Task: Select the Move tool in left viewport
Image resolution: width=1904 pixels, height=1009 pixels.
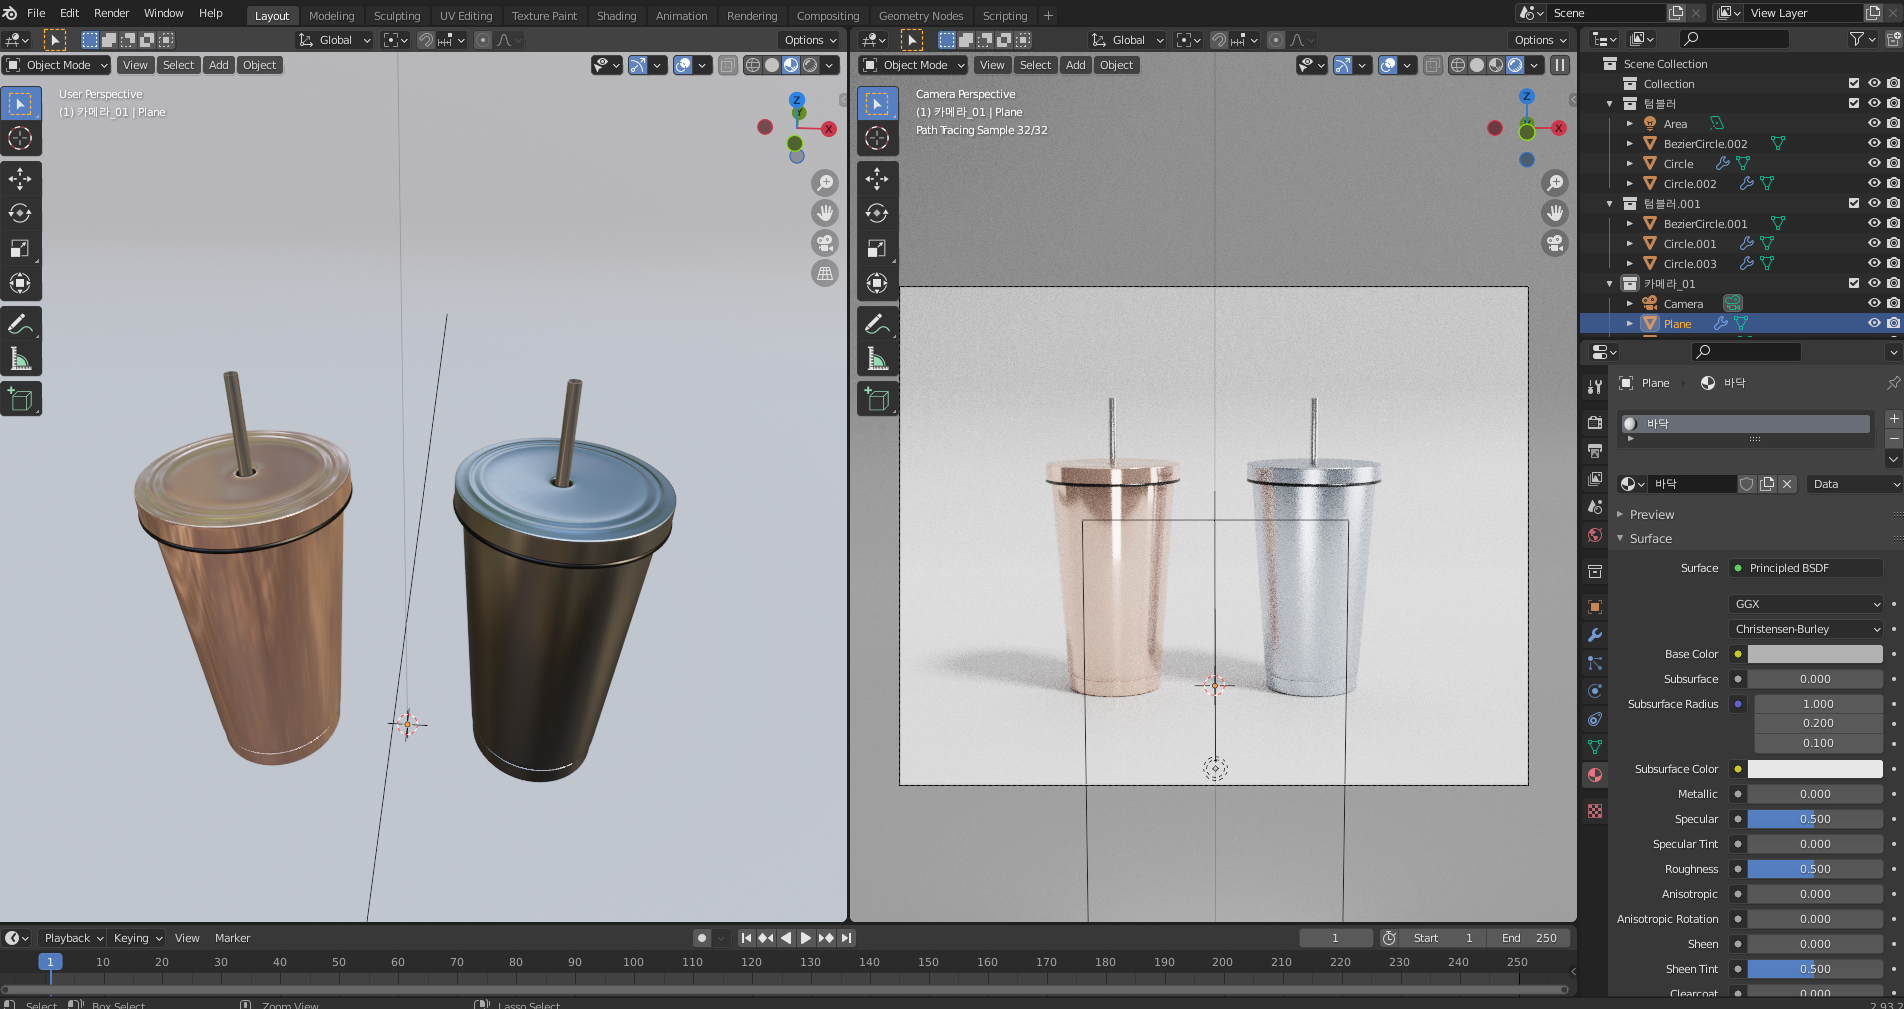Action: coord(20,179)
